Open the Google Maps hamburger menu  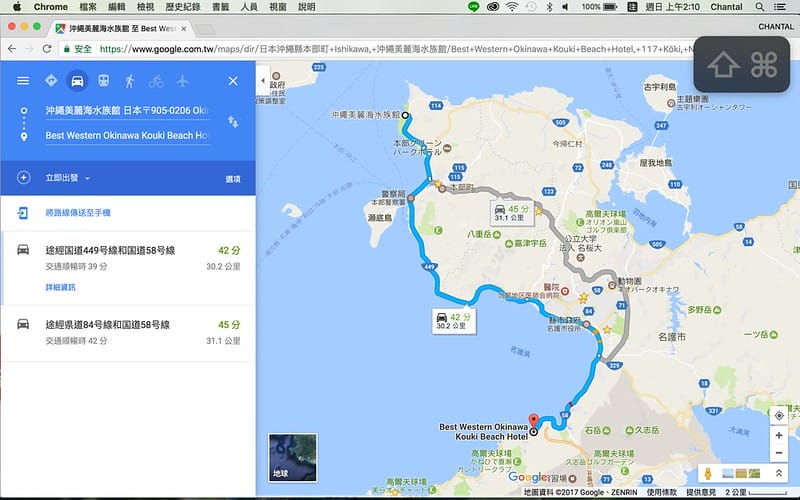tap(23, 81)
